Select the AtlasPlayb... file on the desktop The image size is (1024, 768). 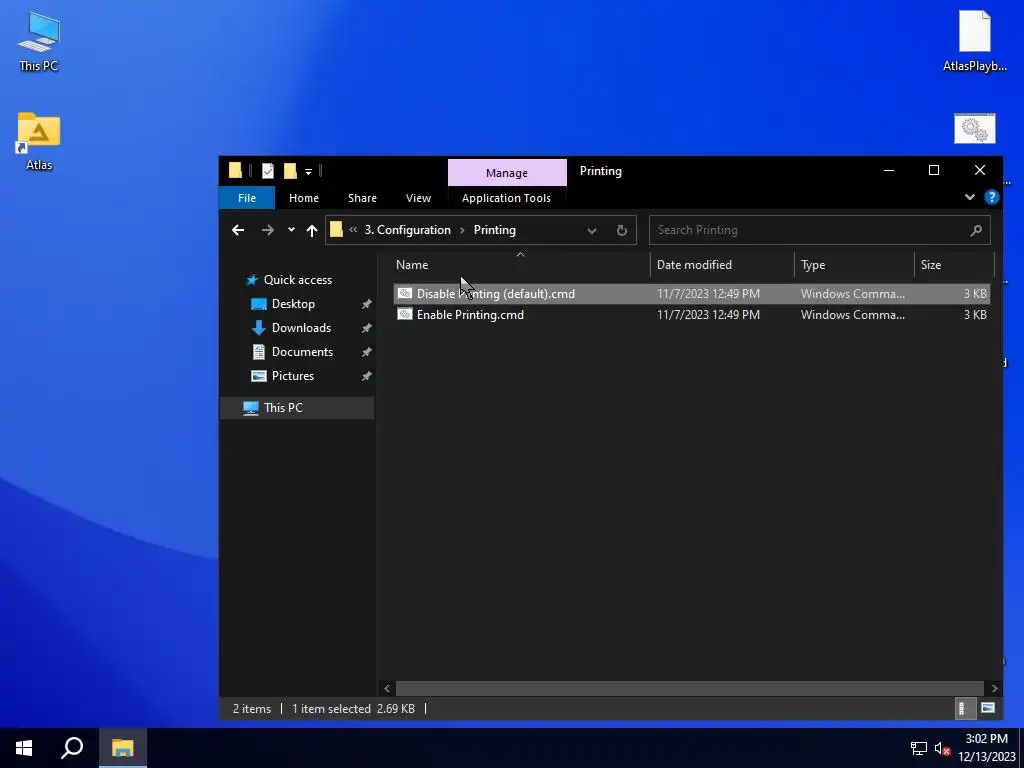974,41
